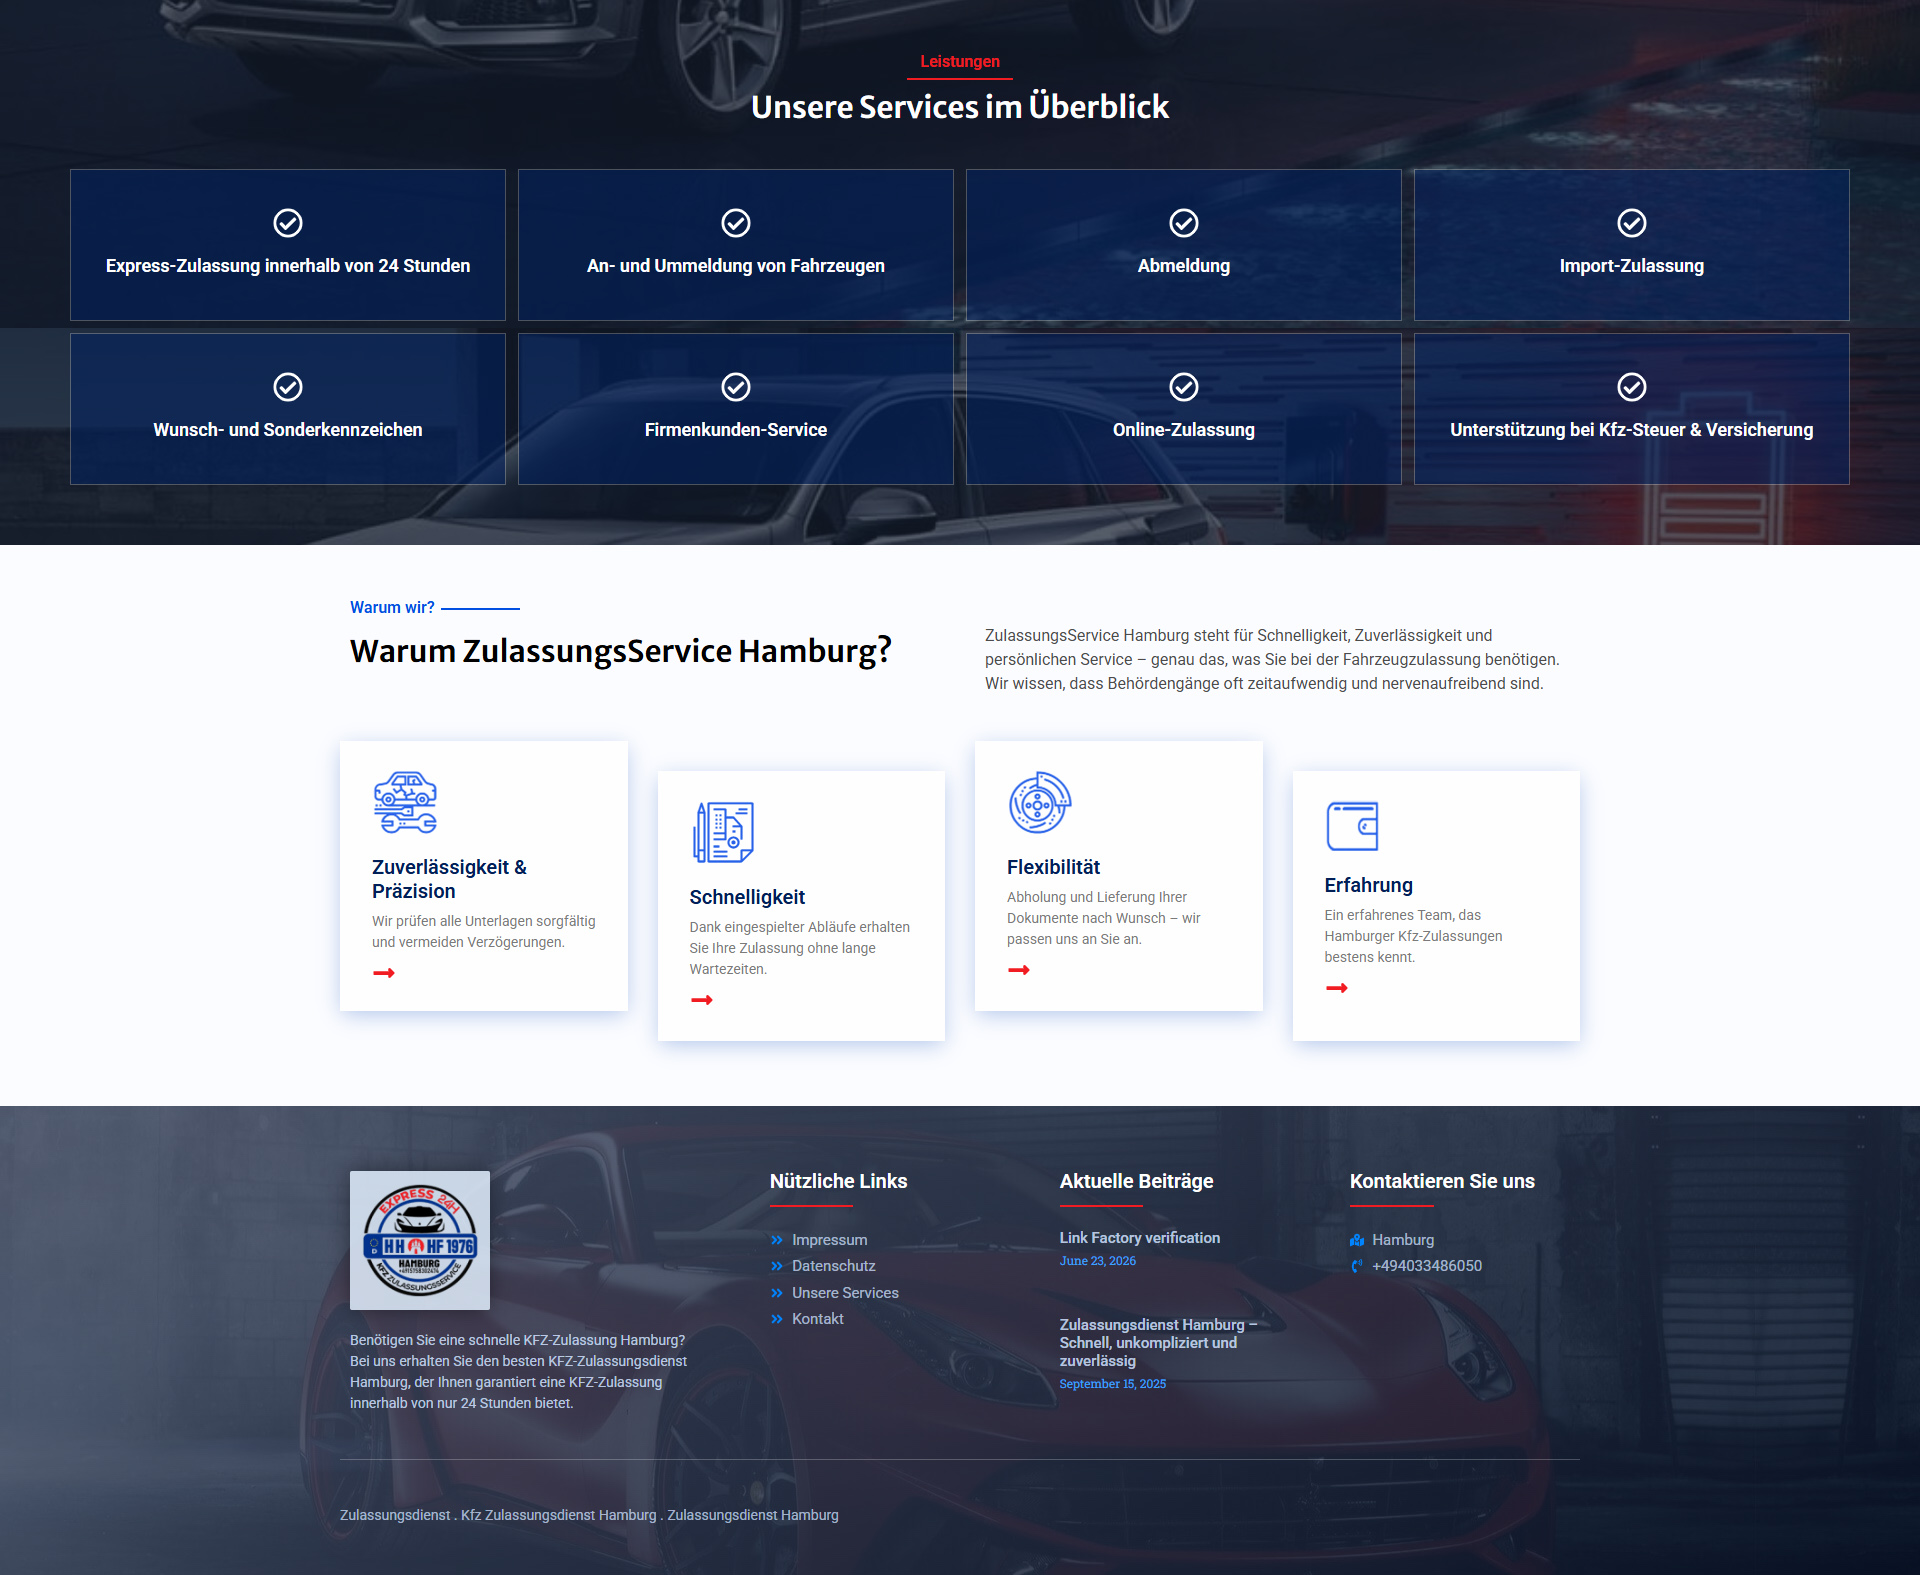Open the Link Factory verification post
1920x1575 pixels.
[1140, 1238]
